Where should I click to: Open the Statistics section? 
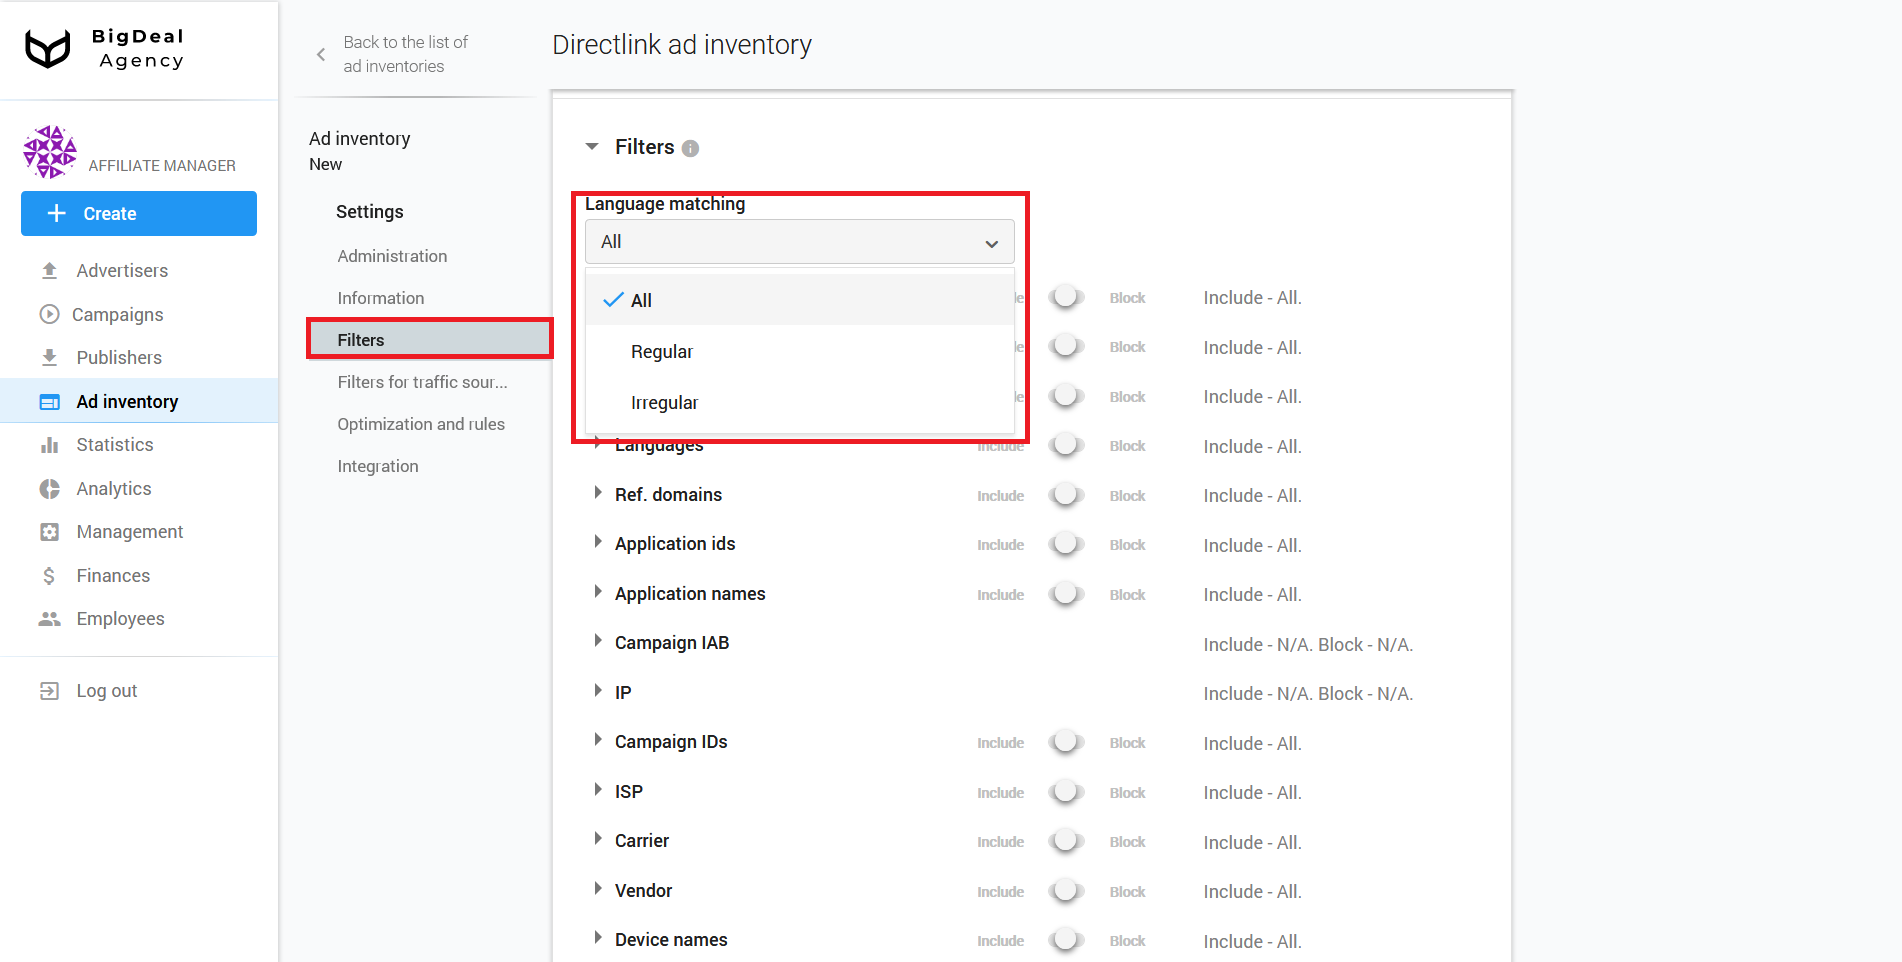(x=114, y=444)
